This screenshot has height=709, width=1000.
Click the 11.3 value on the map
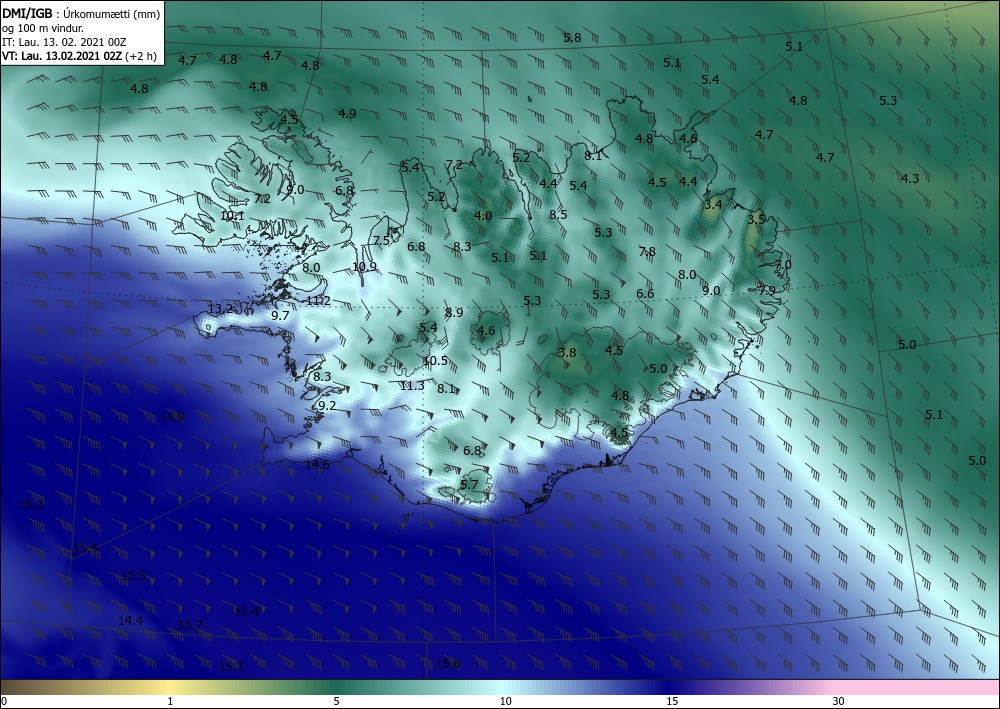point(412,386)
